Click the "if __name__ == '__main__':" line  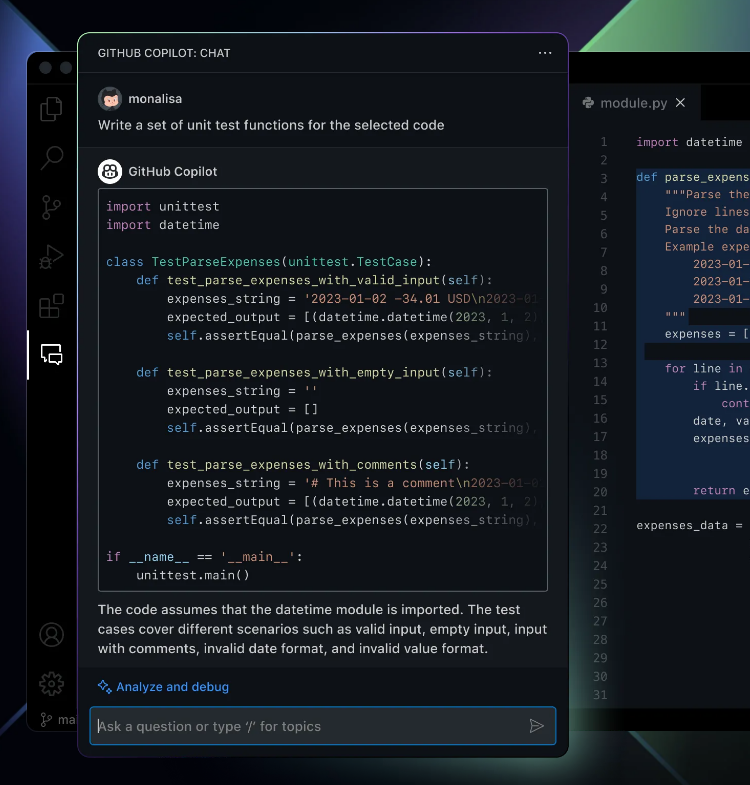204,557
